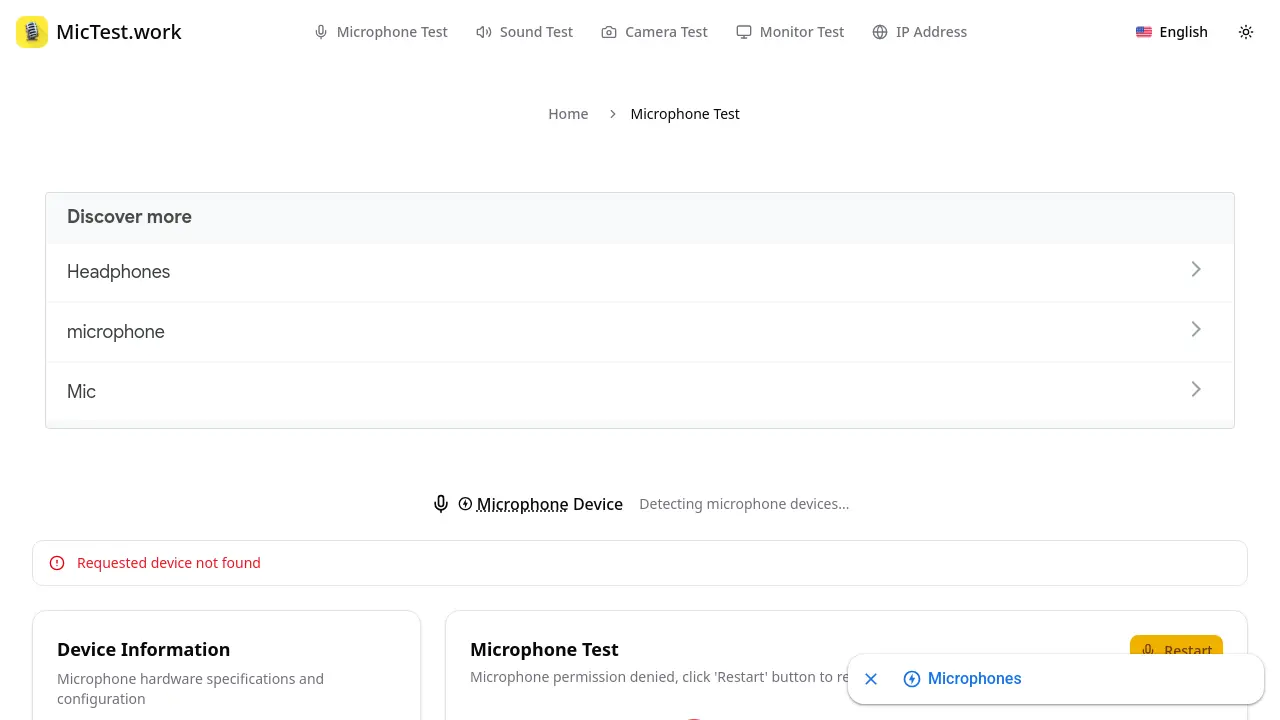Open the Microphone Test navigation item
Viewport: 1280px width, 720px height.
[x=381, y=32]
